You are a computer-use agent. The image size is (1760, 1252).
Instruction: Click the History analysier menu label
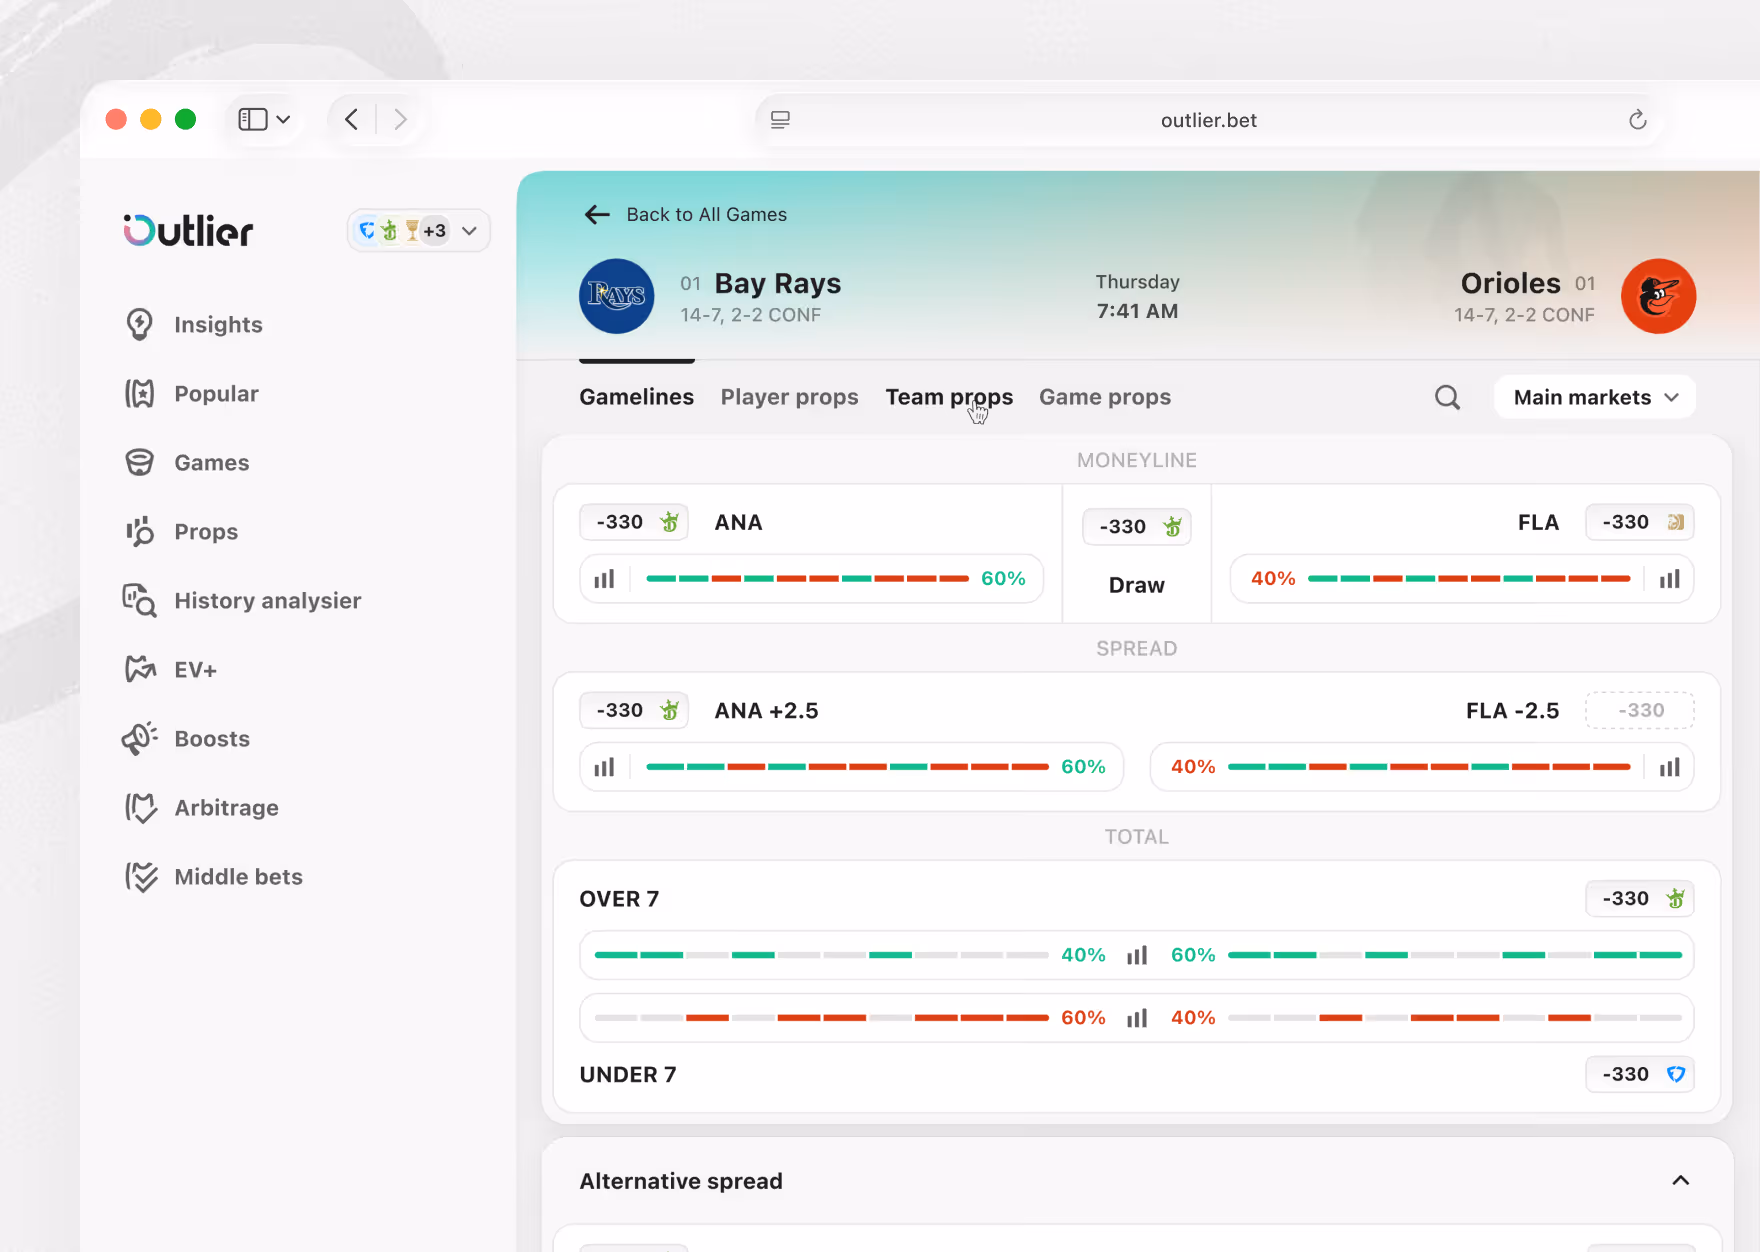pos(268,601)
